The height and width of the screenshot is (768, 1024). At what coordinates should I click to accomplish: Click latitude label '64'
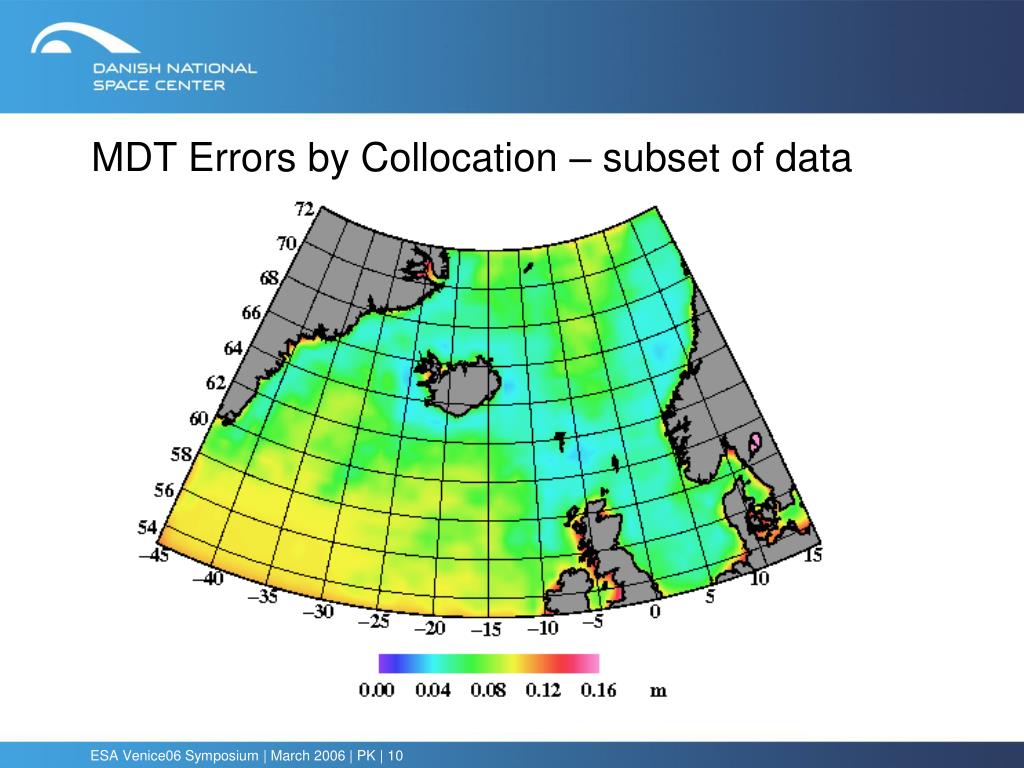[x=234, y=348]
